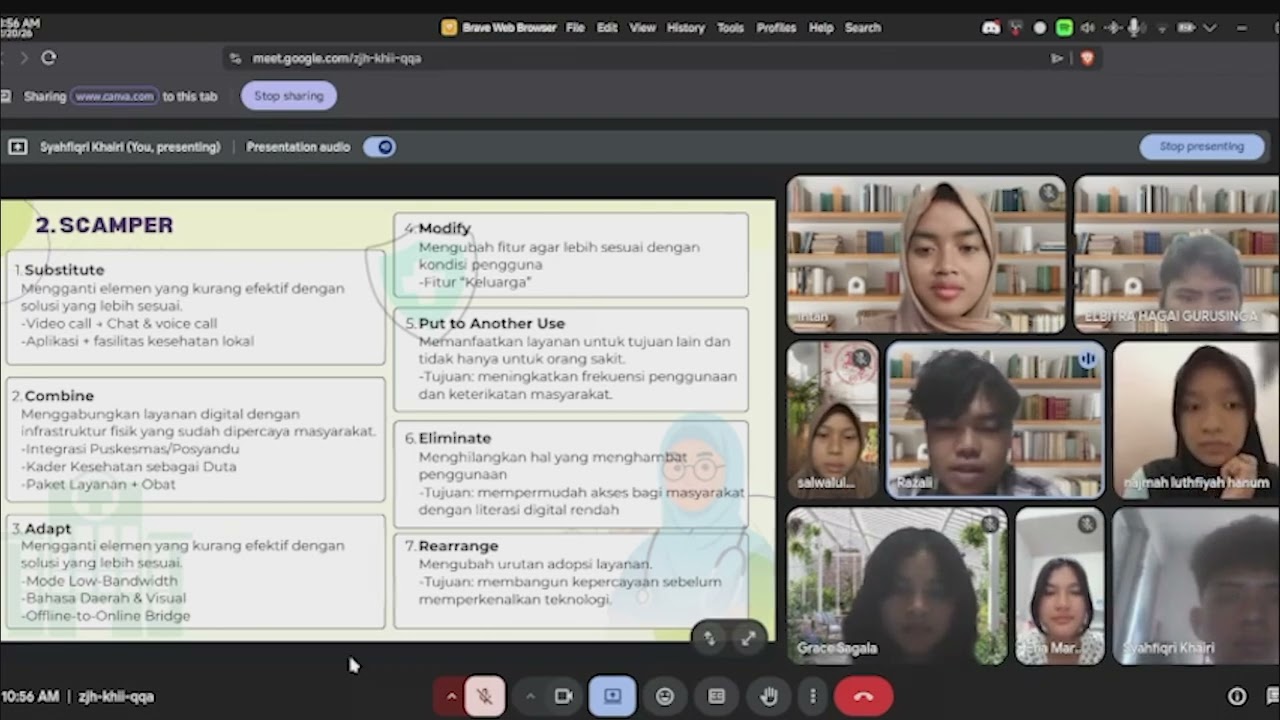The image size is (1280, 720).
Task: Reload the page with refresh icon
Action: [x=48, y=58]
